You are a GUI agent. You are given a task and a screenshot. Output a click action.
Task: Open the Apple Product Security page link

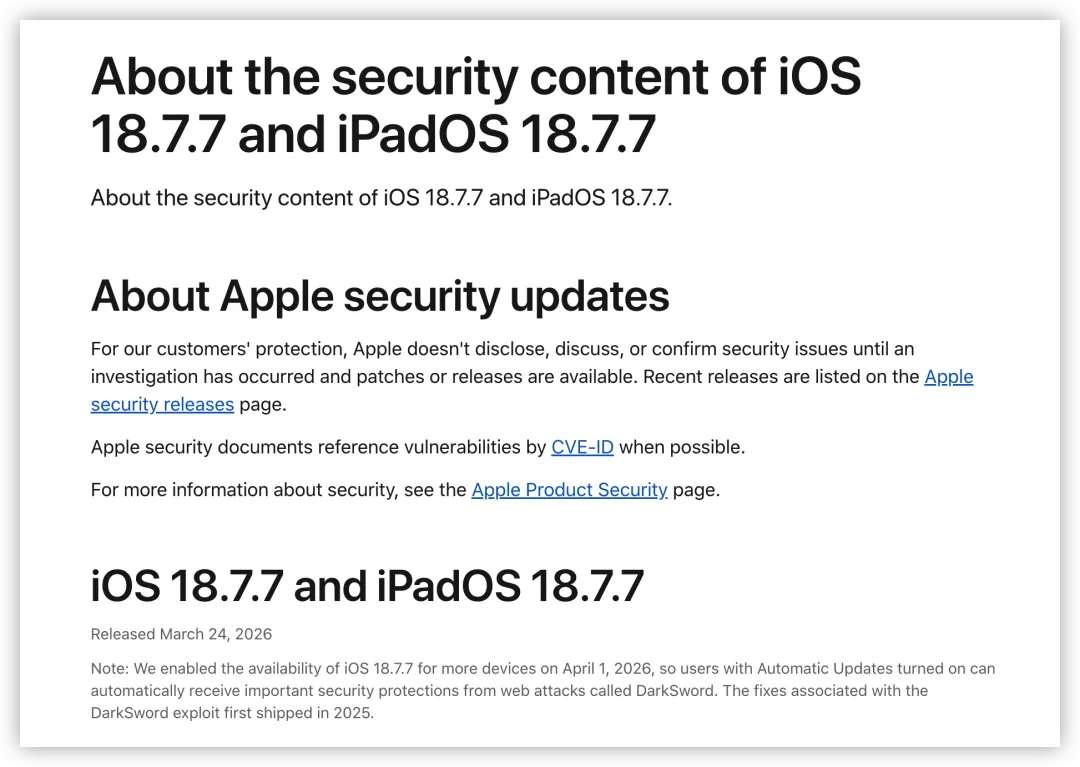569,490
